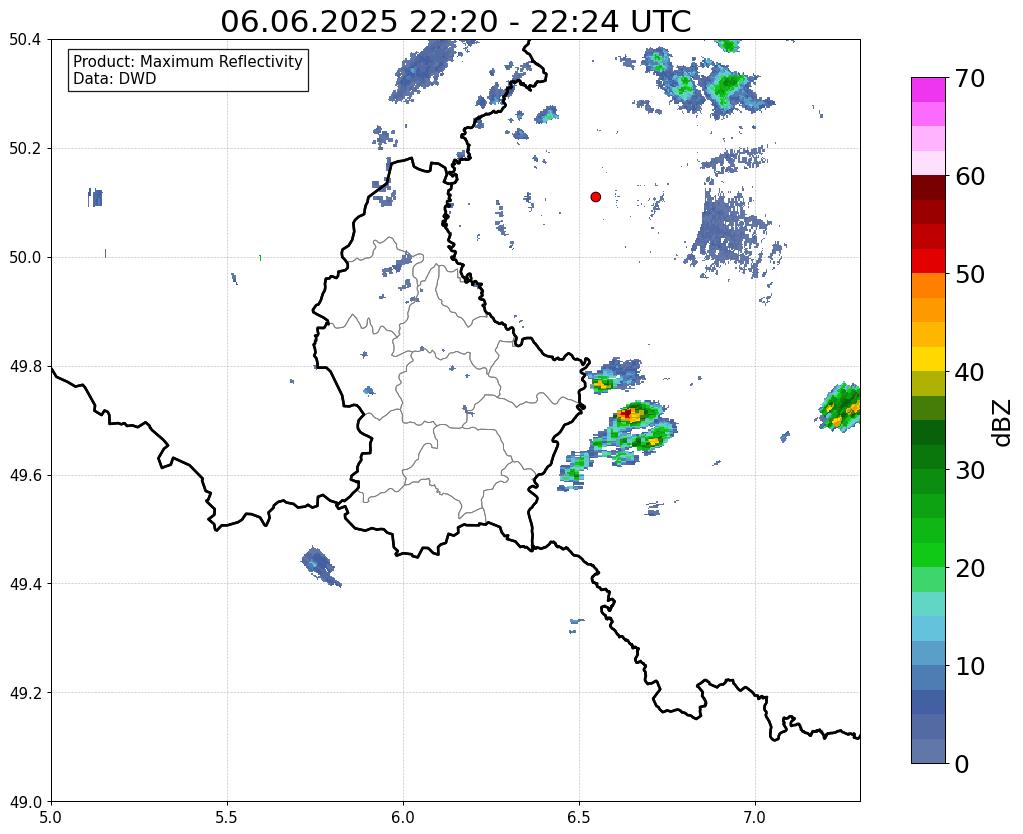Click the 5.5 longitude axis label

click(x=227, y=817)
